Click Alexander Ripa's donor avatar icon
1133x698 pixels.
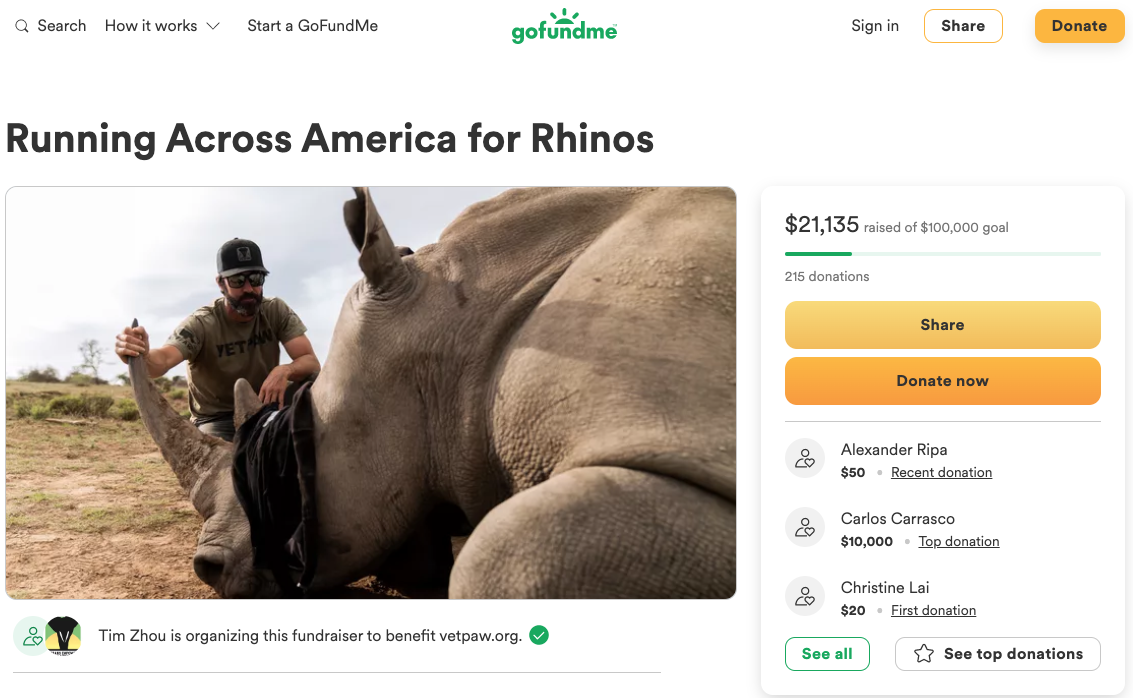tap(805, 459)
